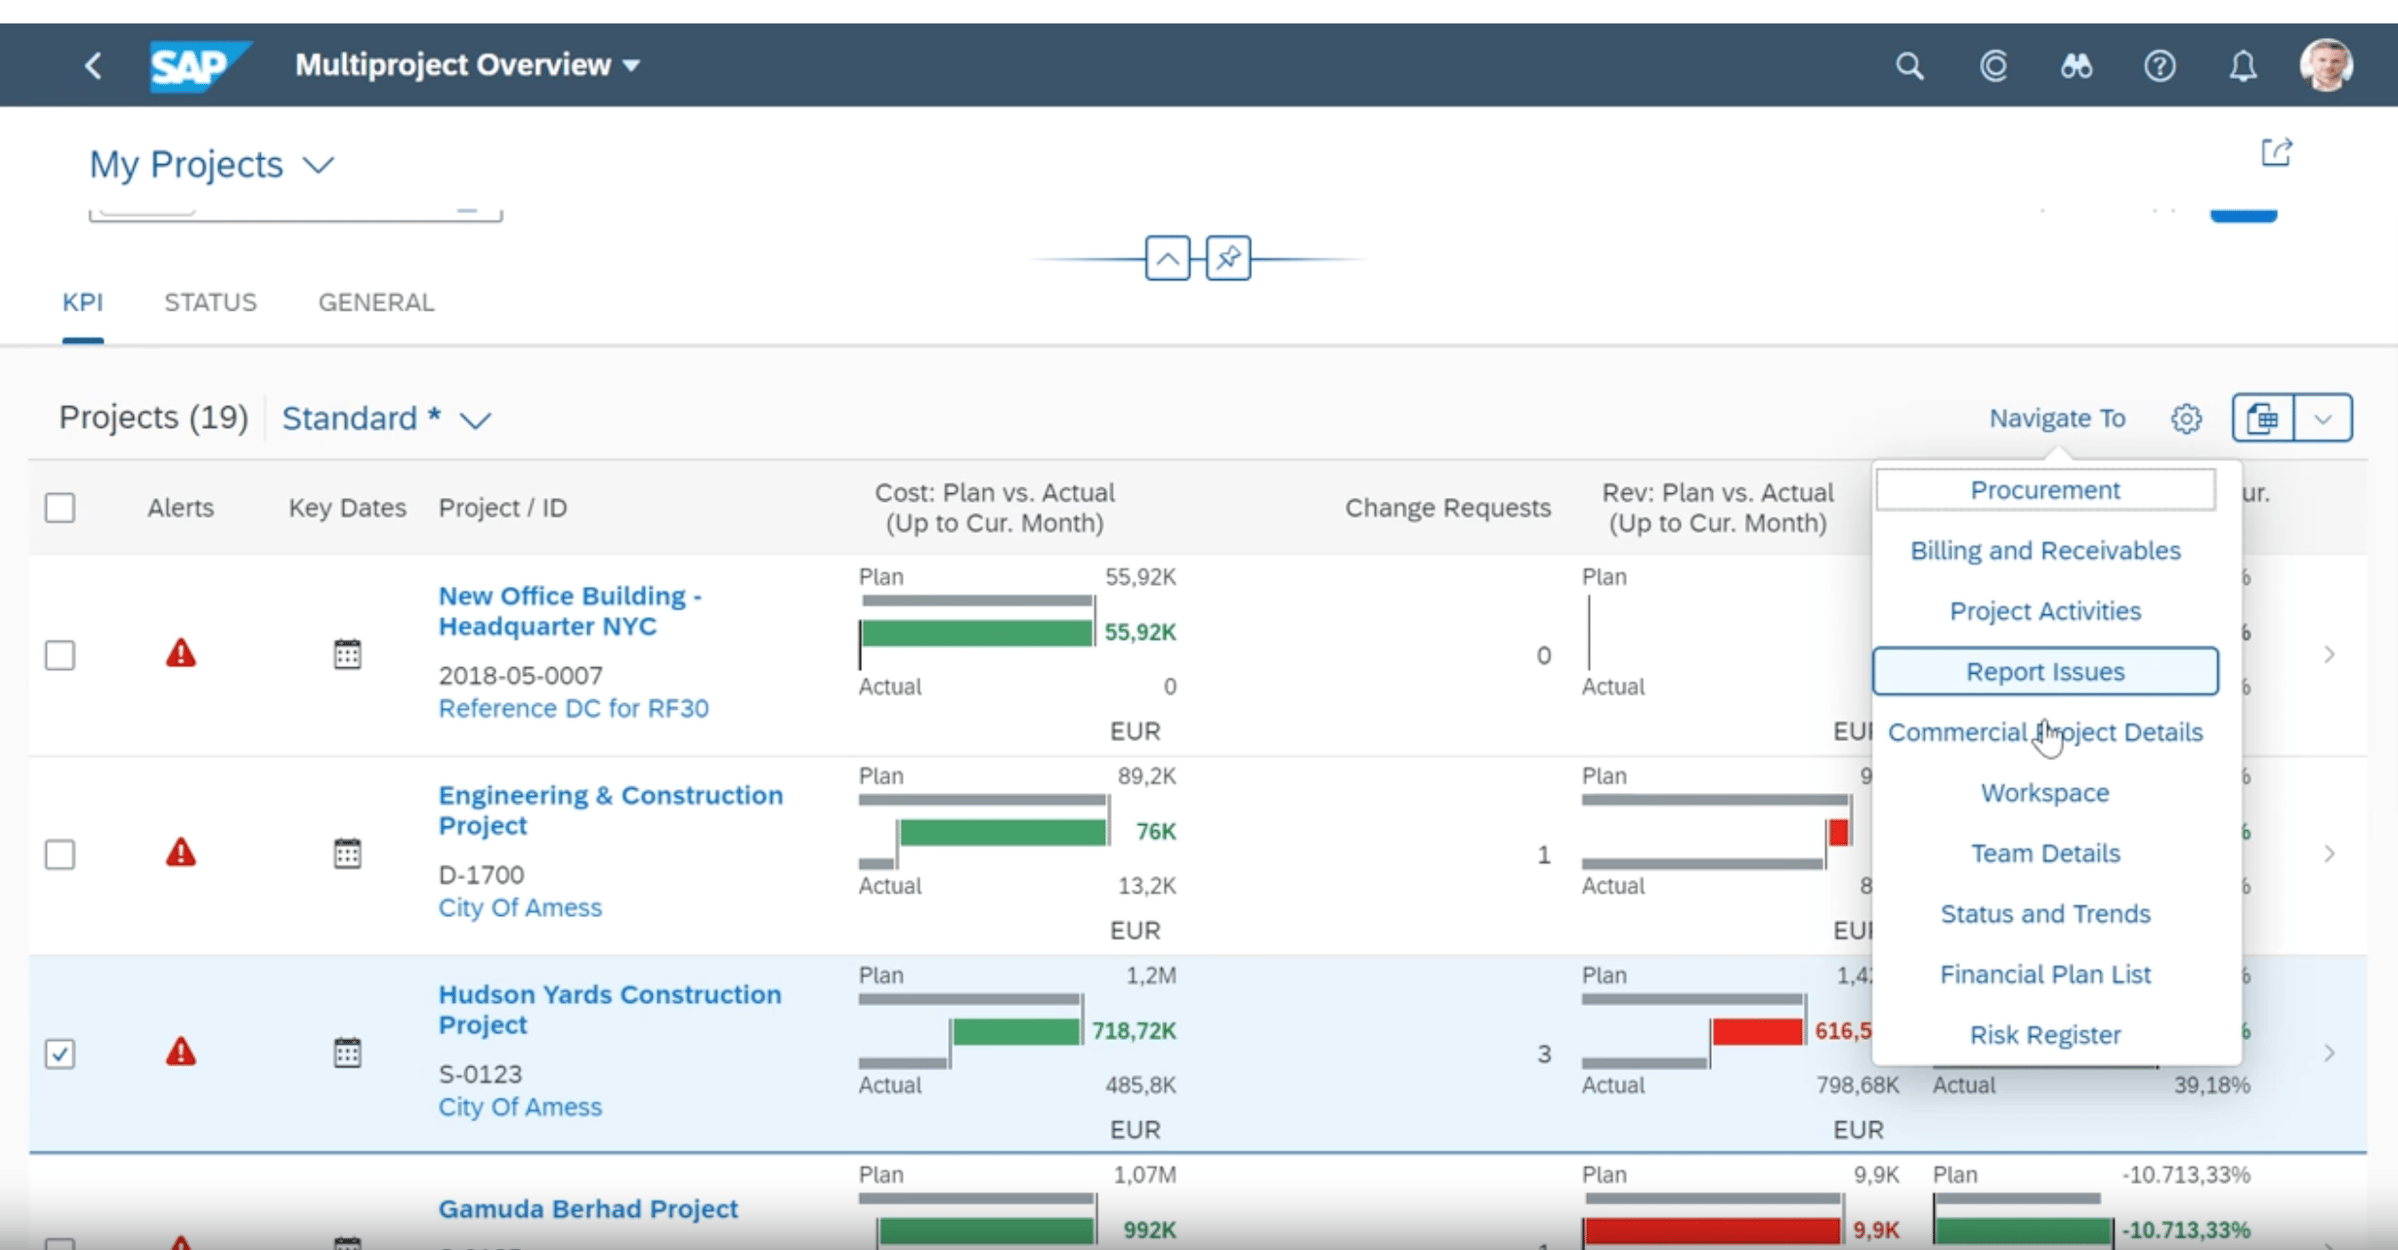The image size is (2398, 1250).
Task: Open the My Projects dropdown
Action: click(x=317, y=164)
